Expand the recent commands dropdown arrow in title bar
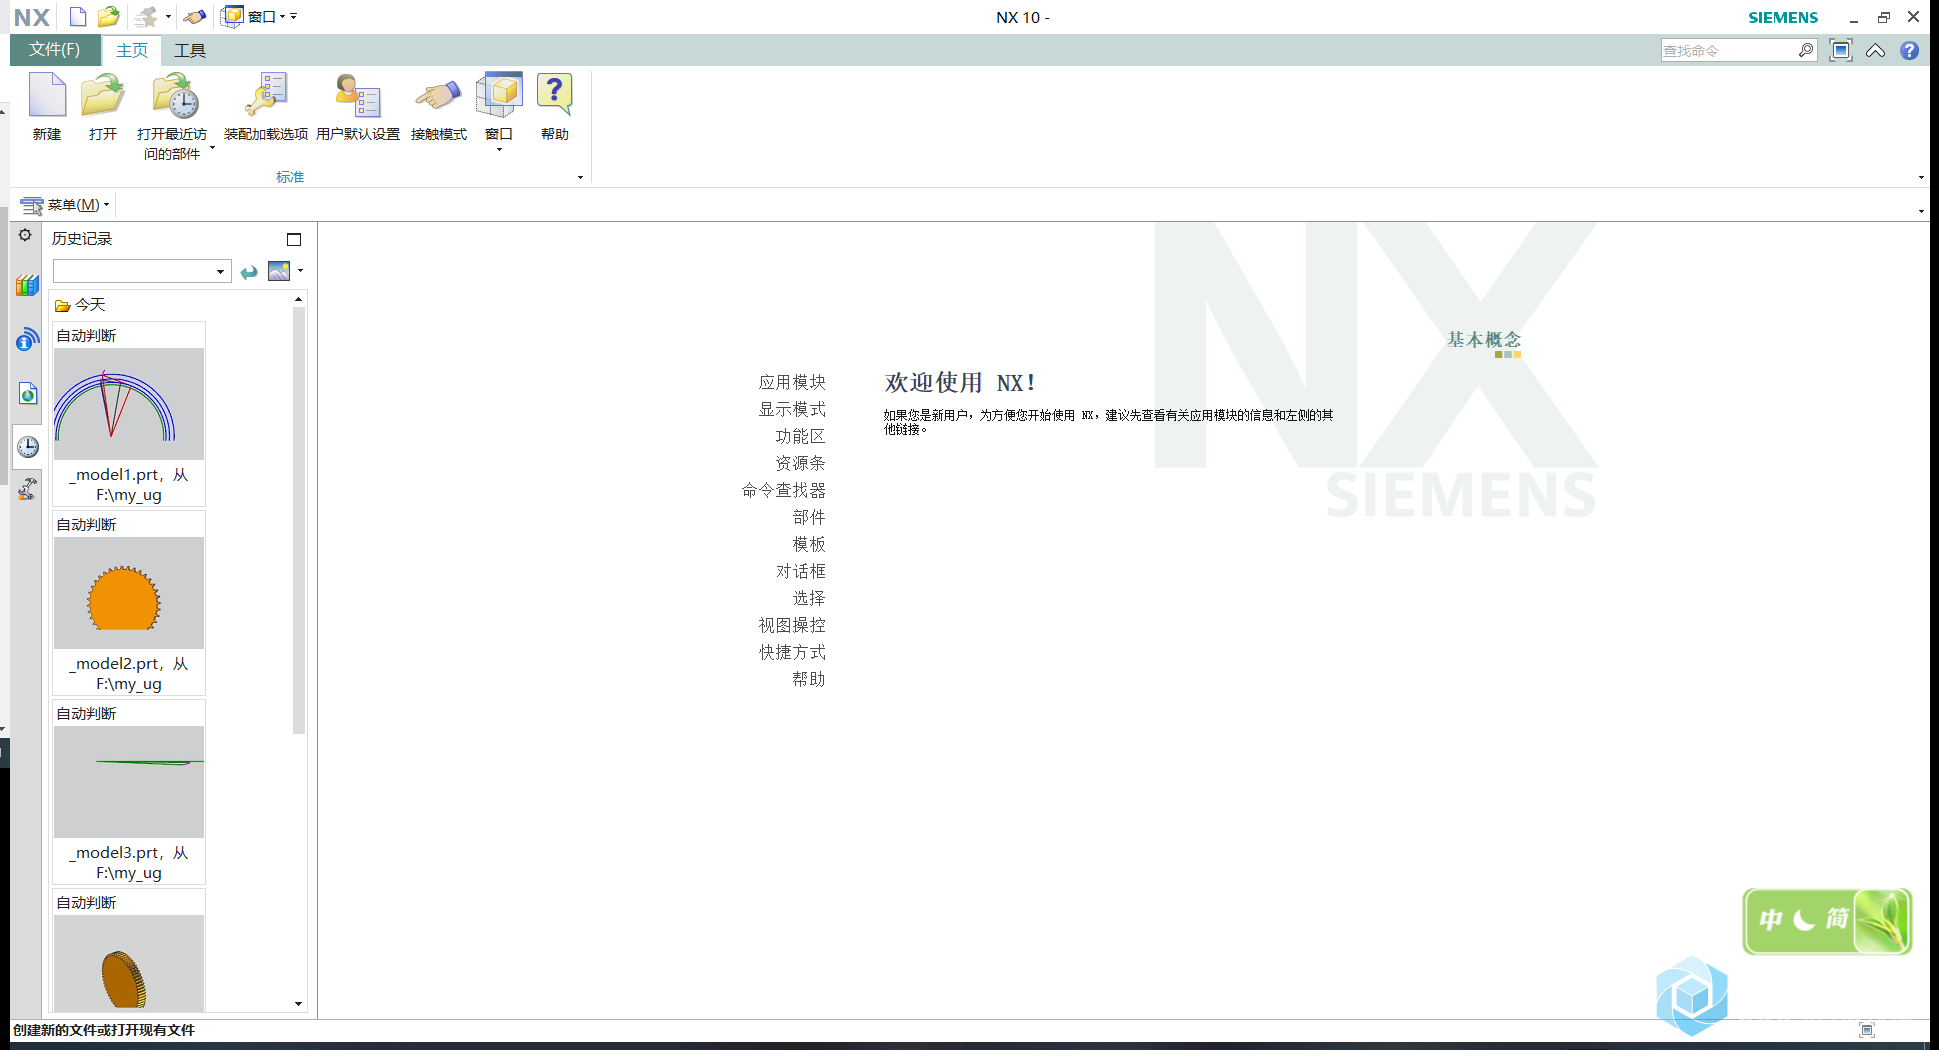Viewport: 1939px width, 1050px height. (x=168, y=17)
